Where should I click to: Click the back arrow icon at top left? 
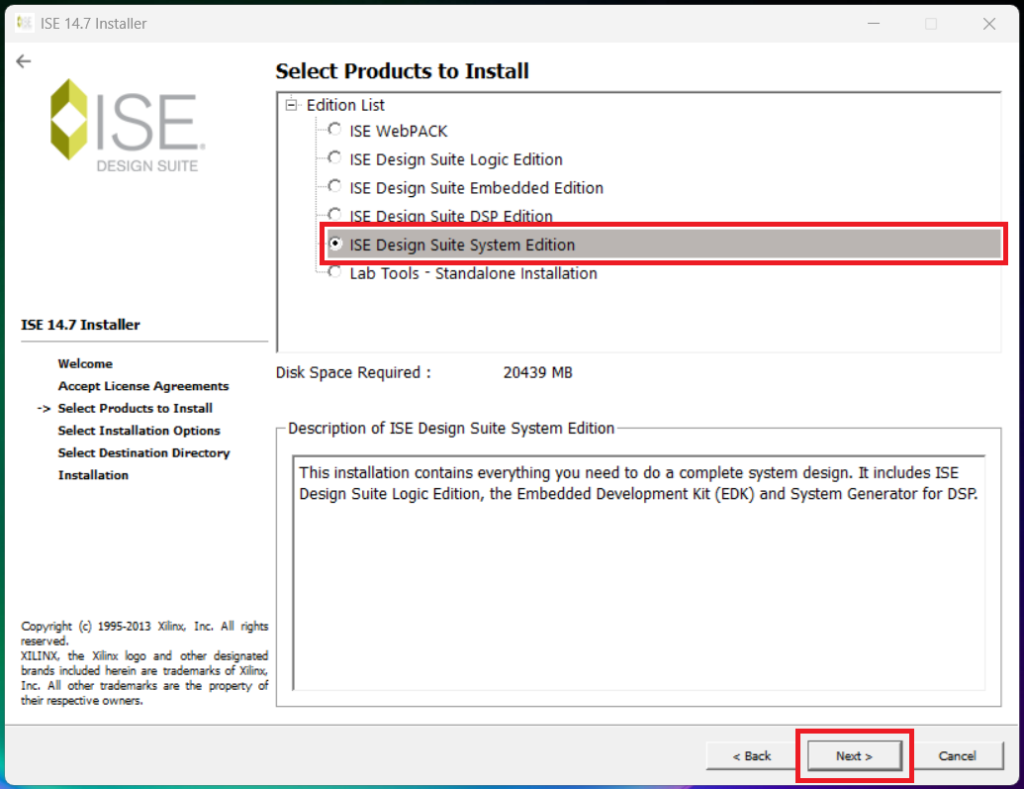tap(24, 61)
